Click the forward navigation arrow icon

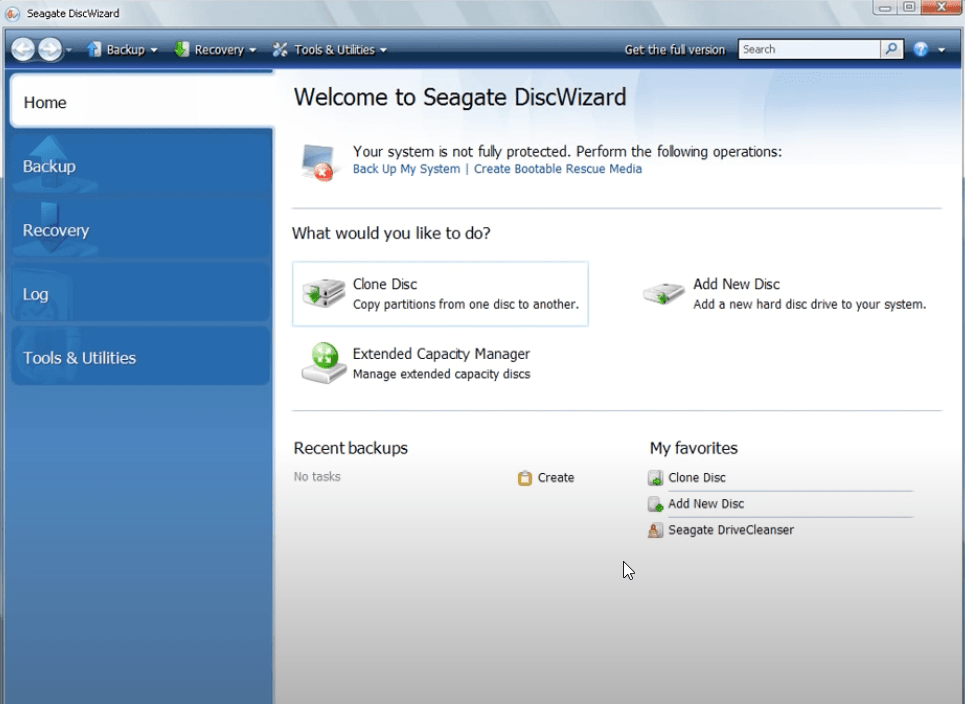(50, 49)
